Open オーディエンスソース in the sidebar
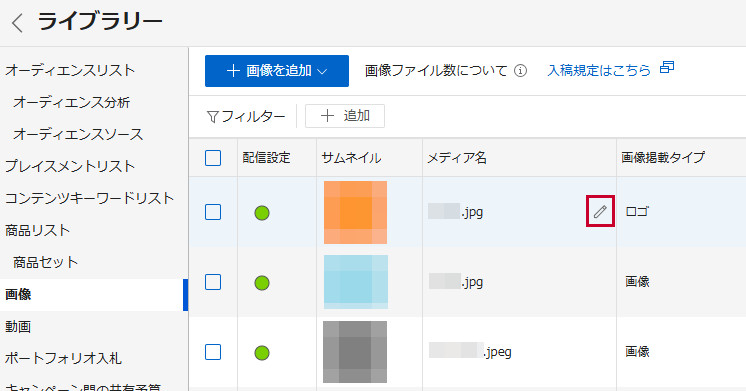 click(x=79, y=134)
